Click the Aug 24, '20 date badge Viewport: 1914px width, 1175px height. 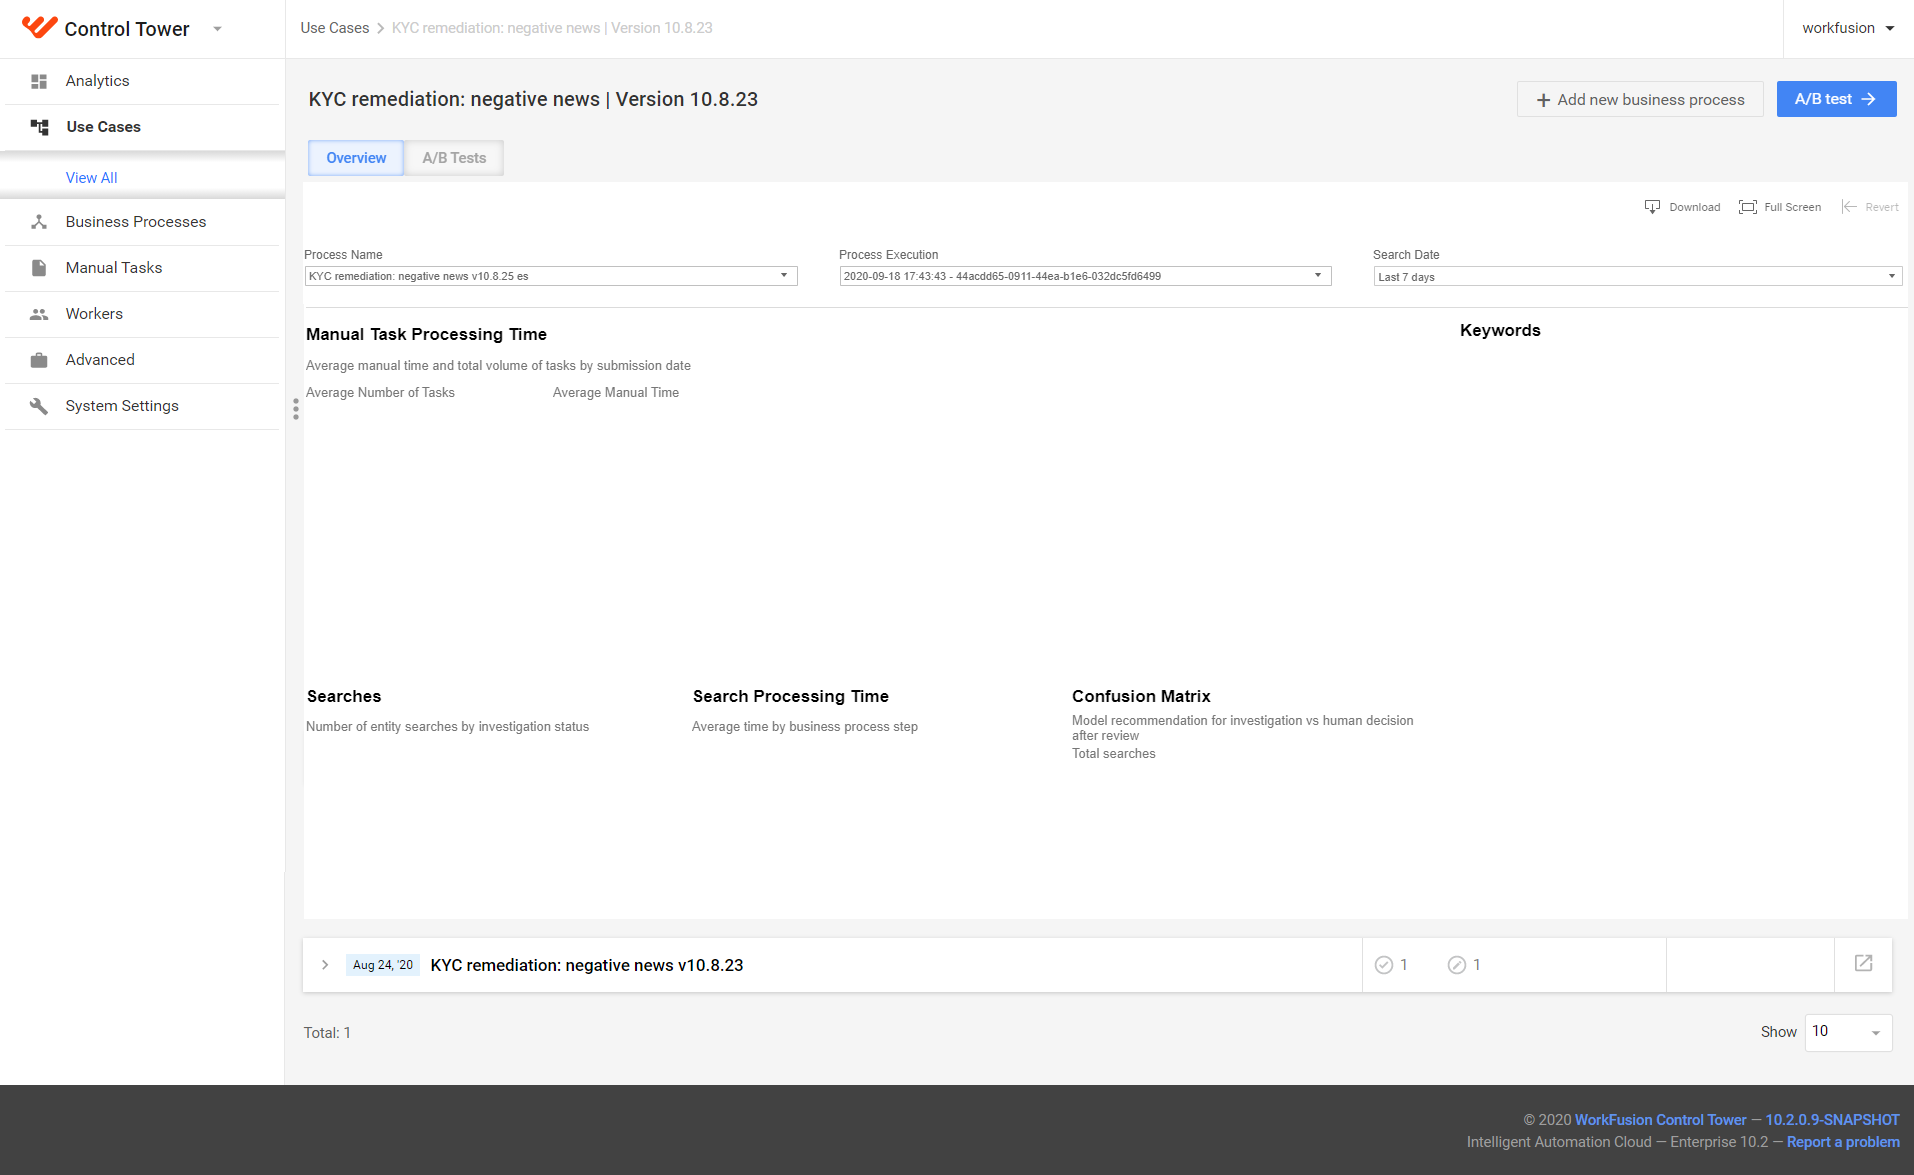383,965
